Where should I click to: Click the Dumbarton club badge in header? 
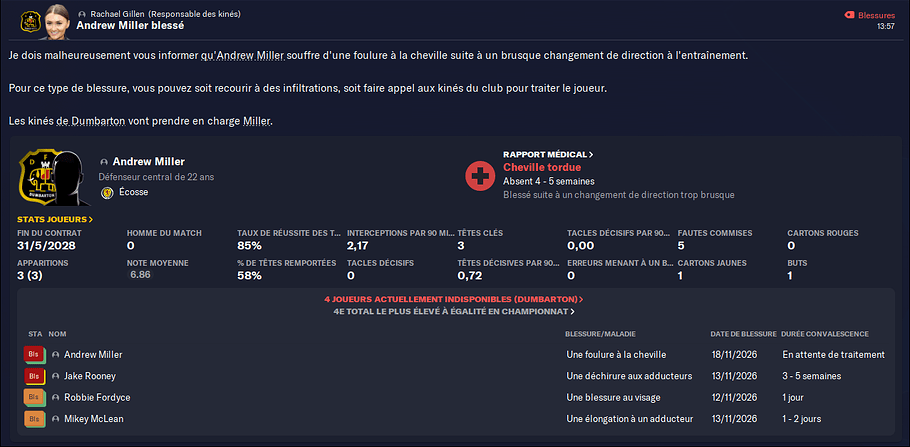point(28,21)
